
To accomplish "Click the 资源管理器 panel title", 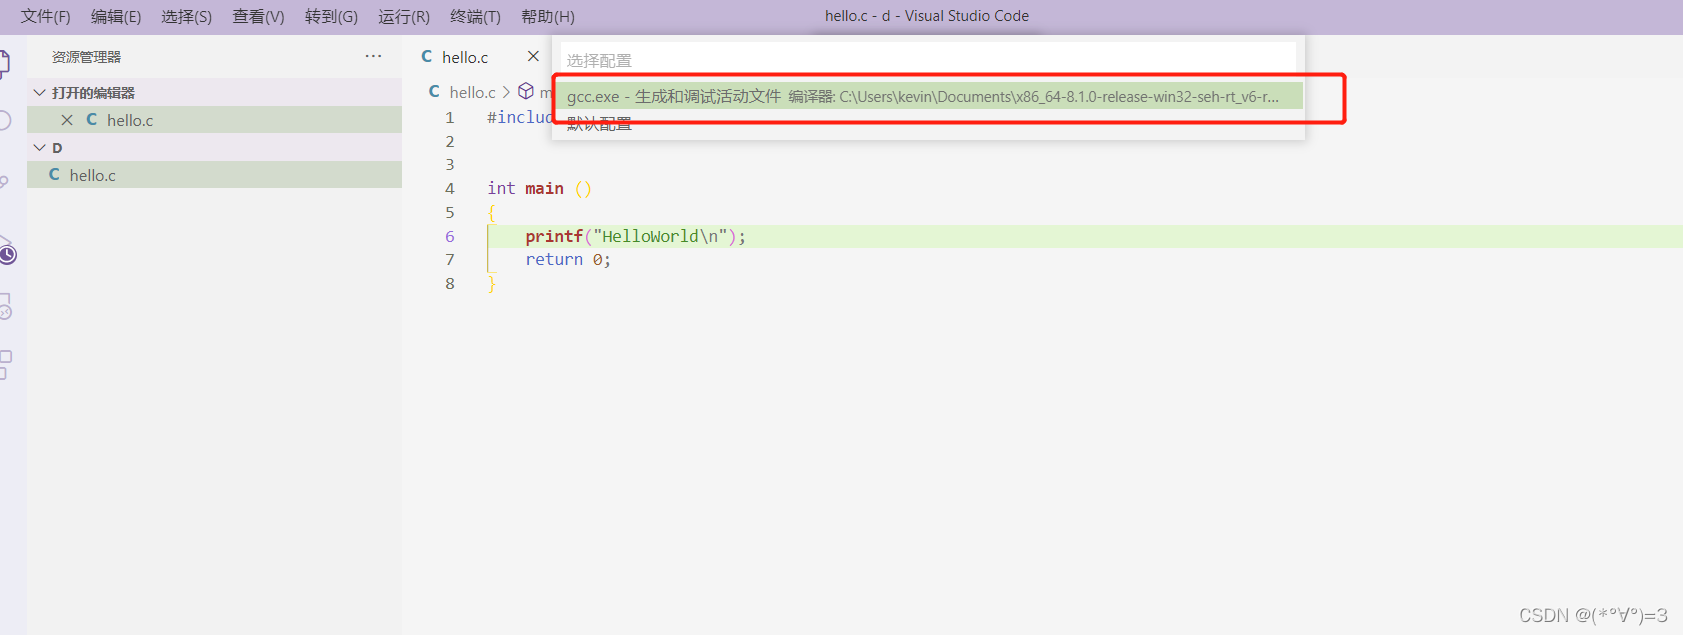I will (86, 57).
